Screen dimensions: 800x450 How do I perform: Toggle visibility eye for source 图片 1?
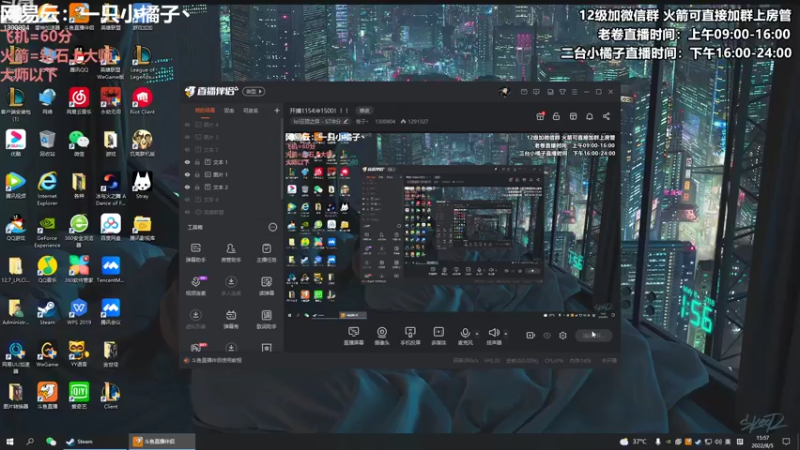point(187,174)
